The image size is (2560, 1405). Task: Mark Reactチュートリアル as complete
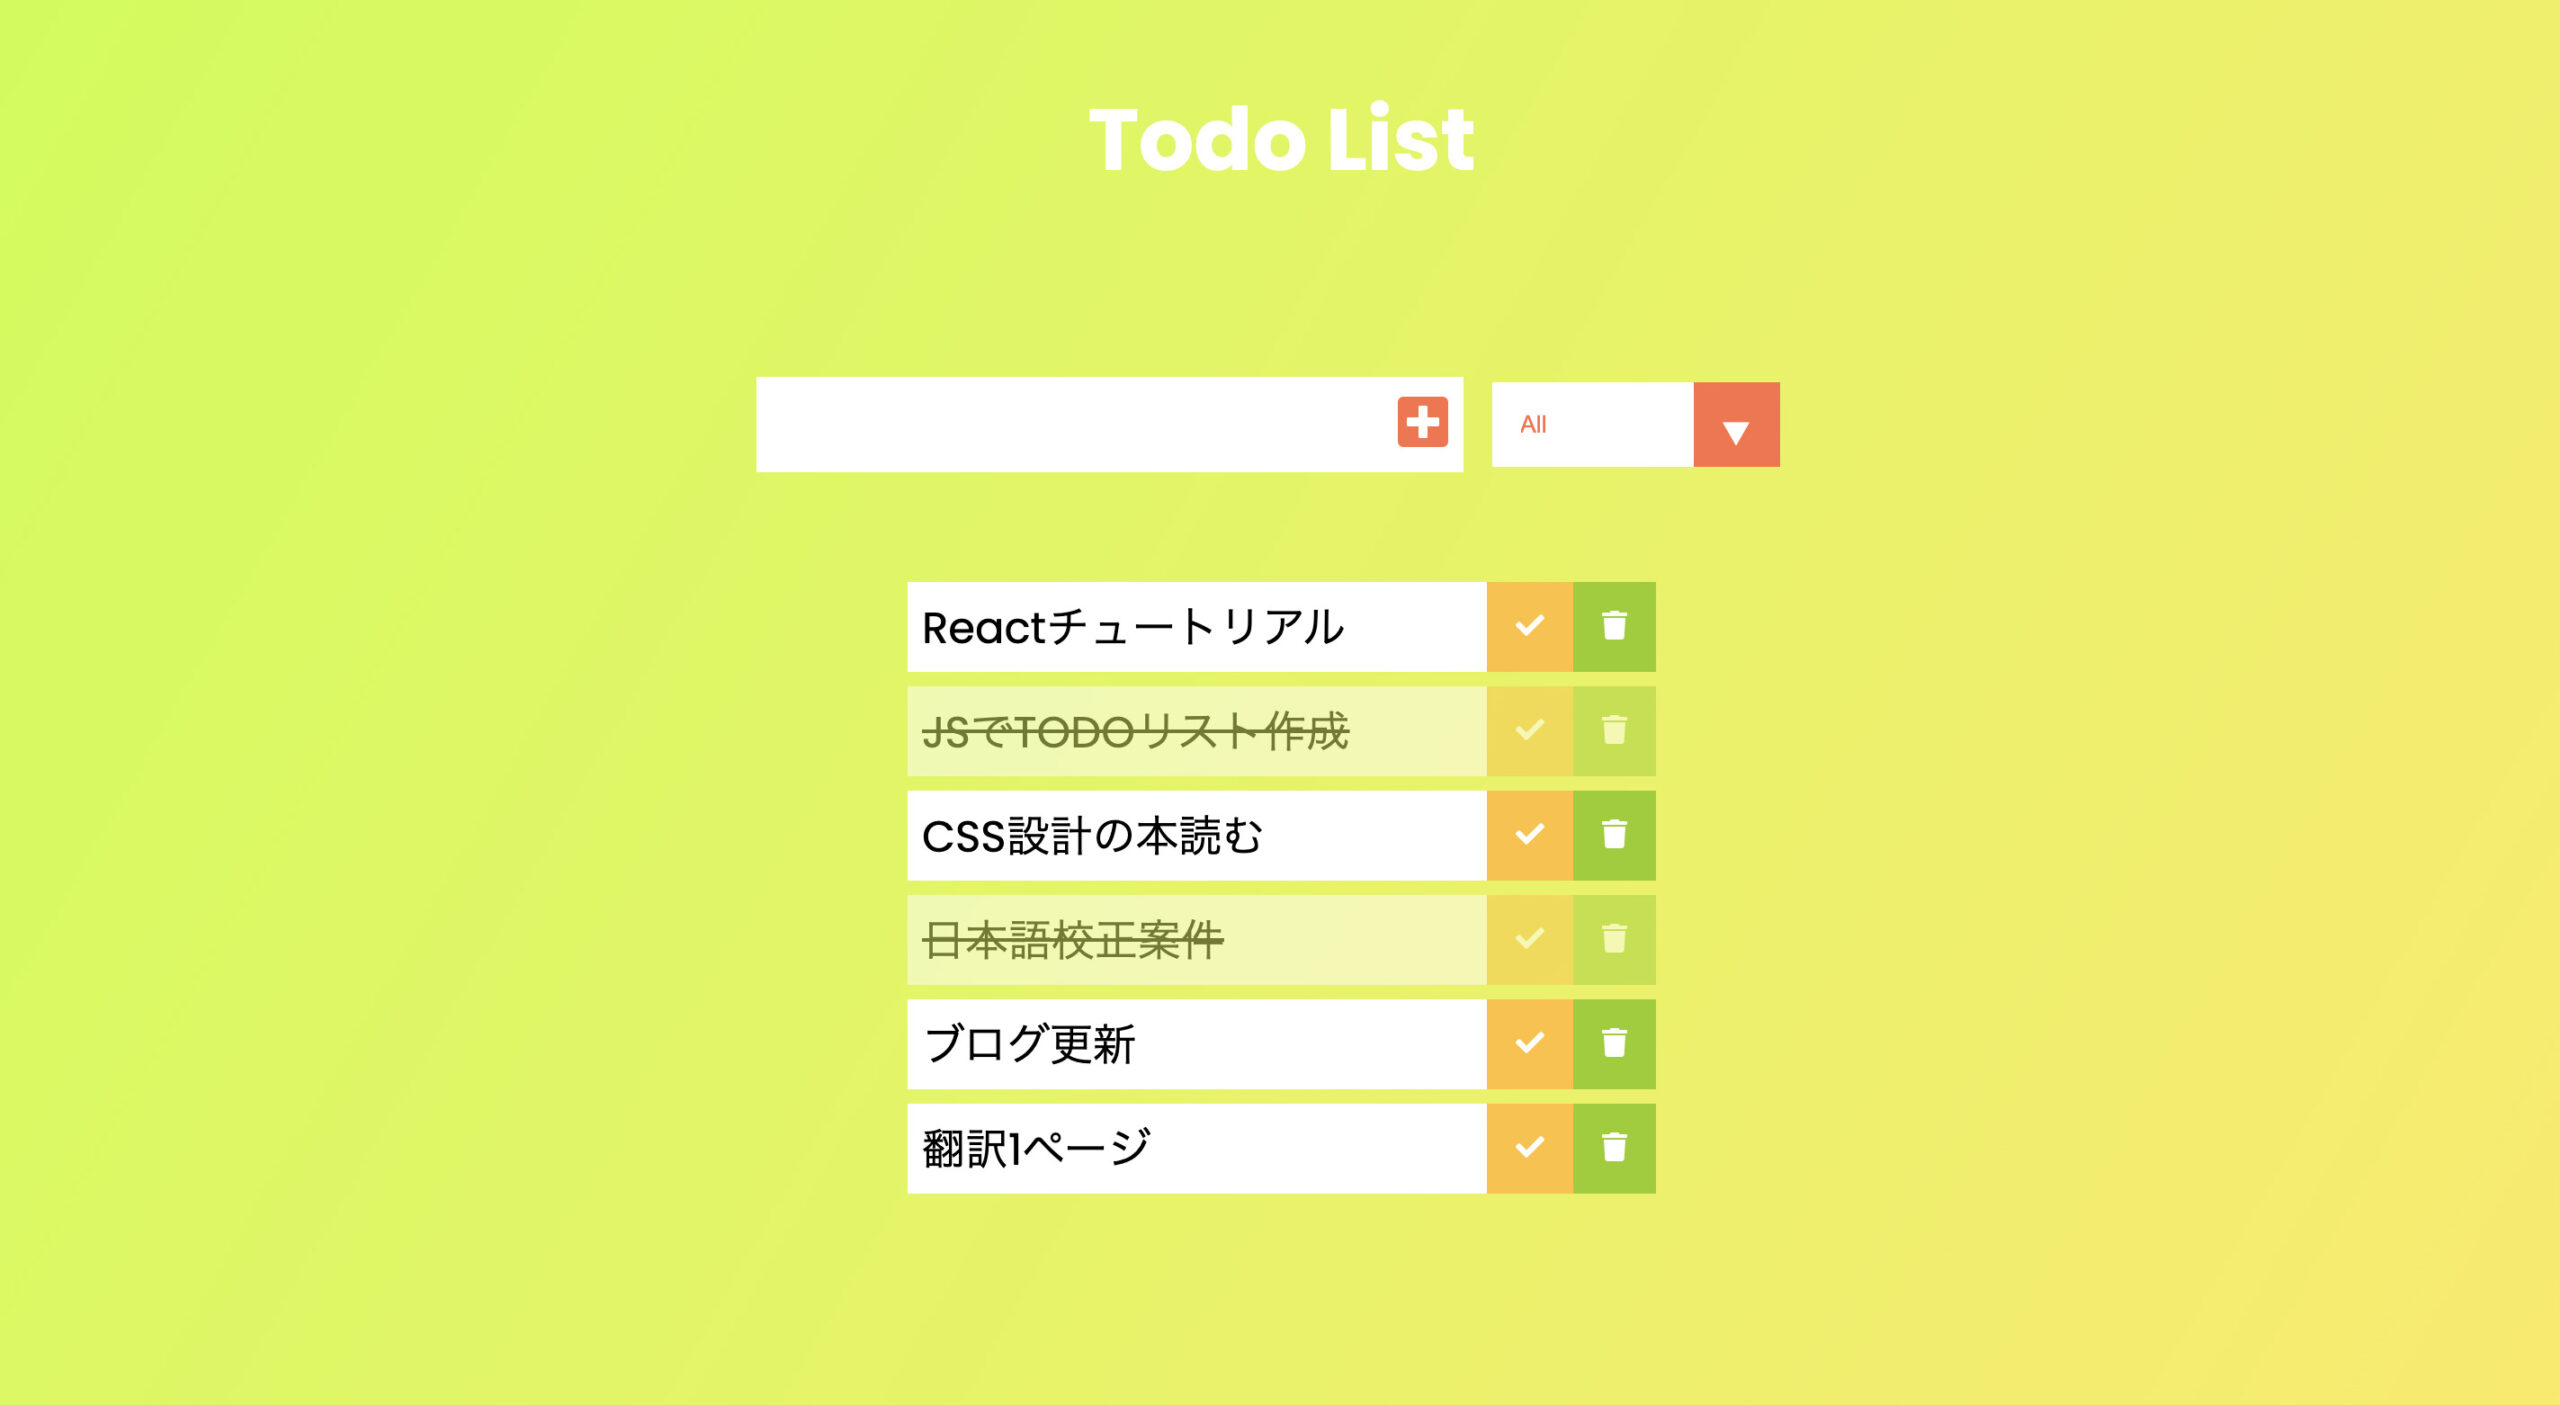tap(1530, 626)
